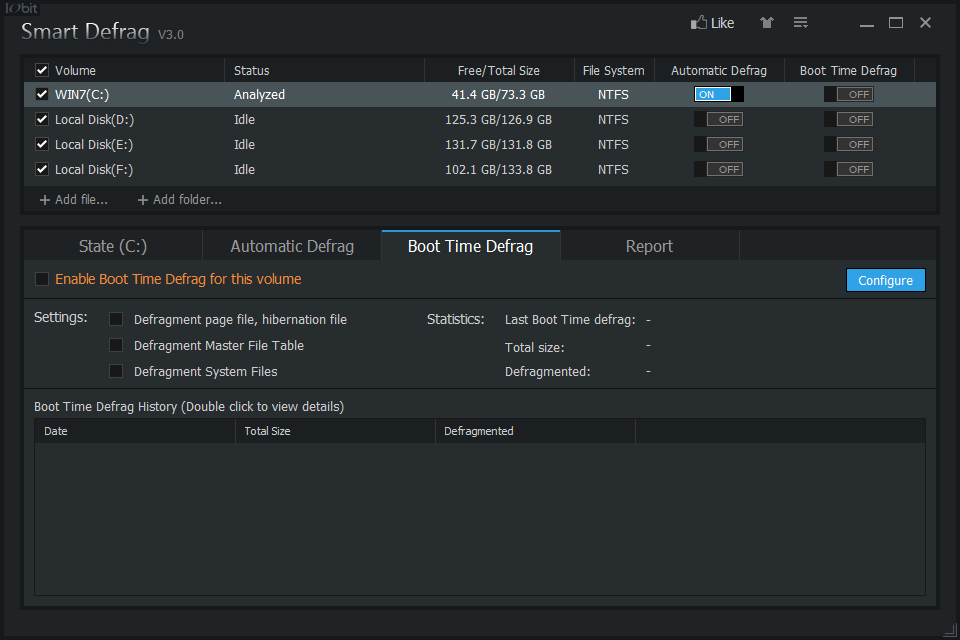Select the Boot Time Defrag tab
This screenshot has width=960, height=640.
pos(470,246)
